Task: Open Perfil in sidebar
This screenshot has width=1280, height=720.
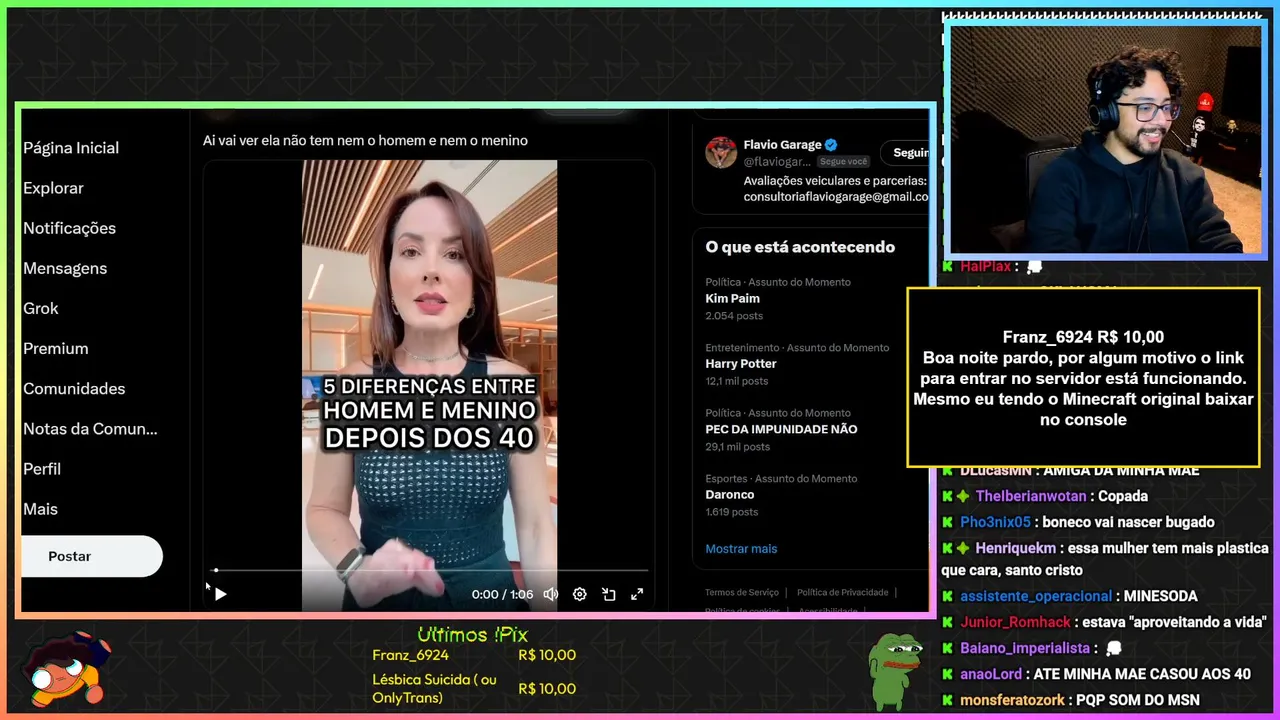Action: click(42, 468)
